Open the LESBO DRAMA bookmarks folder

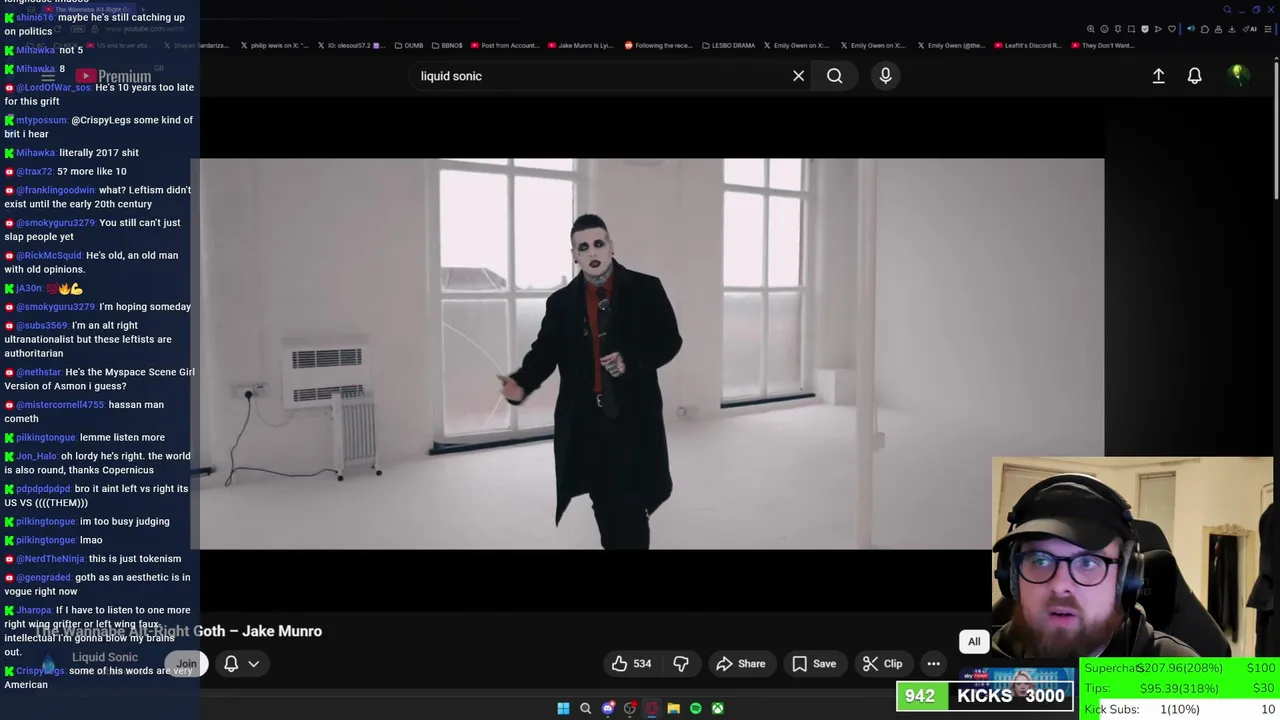[x=729, y=46]
